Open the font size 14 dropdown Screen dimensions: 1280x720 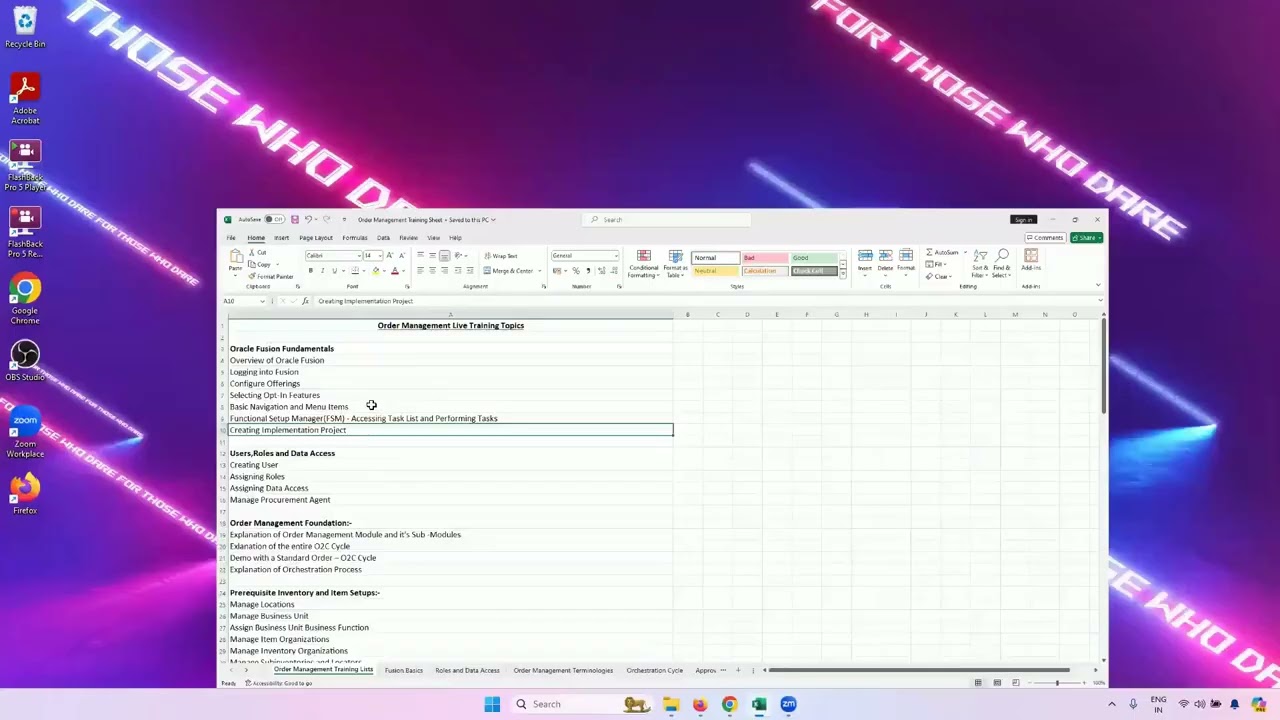pyautogui.click(x=379, y=256)
